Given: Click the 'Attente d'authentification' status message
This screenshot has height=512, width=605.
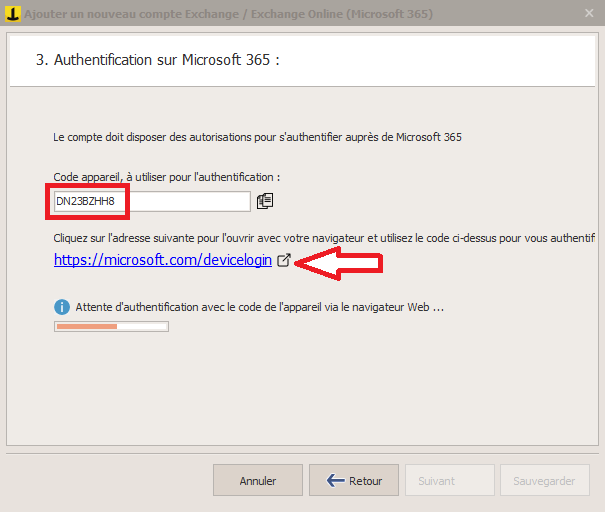Looking at the screenshot, I should click(x=260, y=307).
